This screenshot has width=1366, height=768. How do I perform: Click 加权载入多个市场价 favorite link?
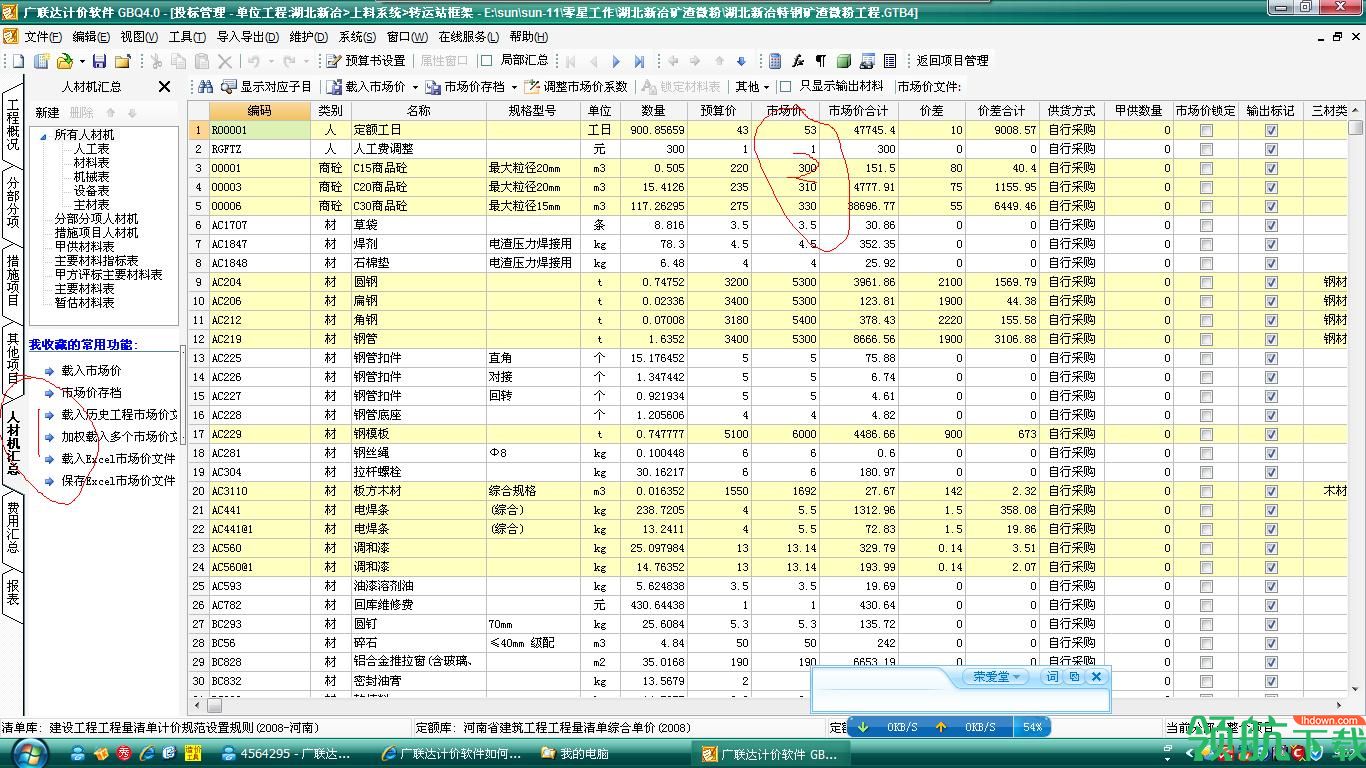[x=119, y=437]
